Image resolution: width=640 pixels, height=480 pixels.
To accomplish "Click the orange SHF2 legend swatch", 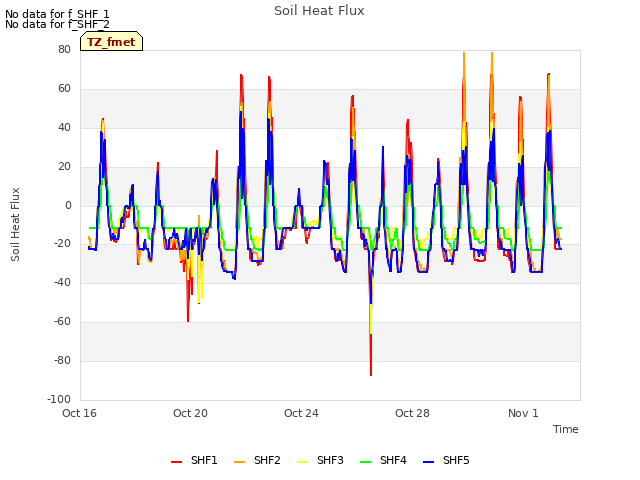I will coord(239,462).
